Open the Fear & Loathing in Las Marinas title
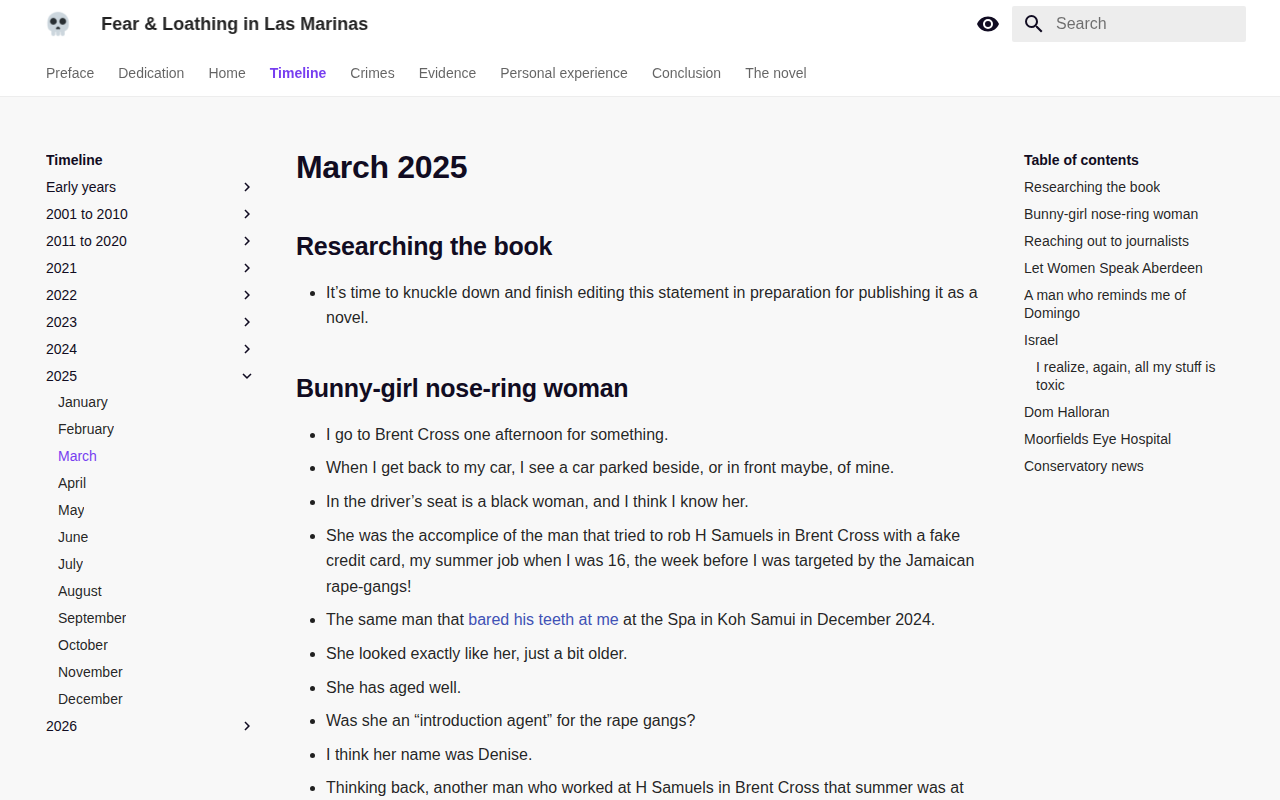This screenshot has height=800, width=1280. click(x=234, y=24)
